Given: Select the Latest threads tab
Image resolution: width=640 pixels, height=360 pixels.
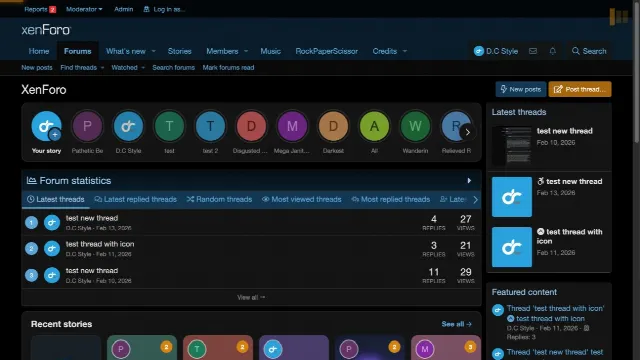Looking at the screenshot, I should coord(56,199).
